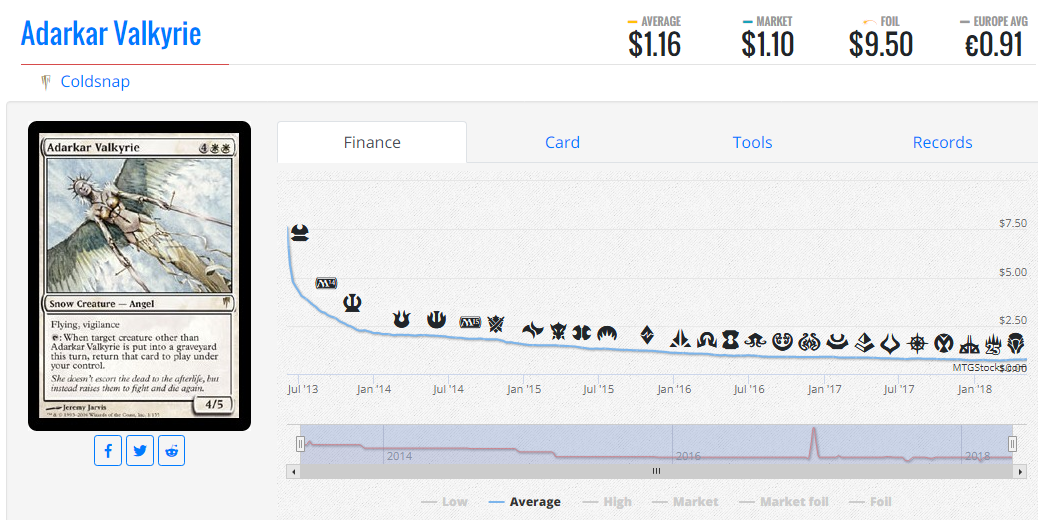Click the Amonkhet pyramid set marker
This screenshot has height=520, width=1038.
[x=865, y=343]
